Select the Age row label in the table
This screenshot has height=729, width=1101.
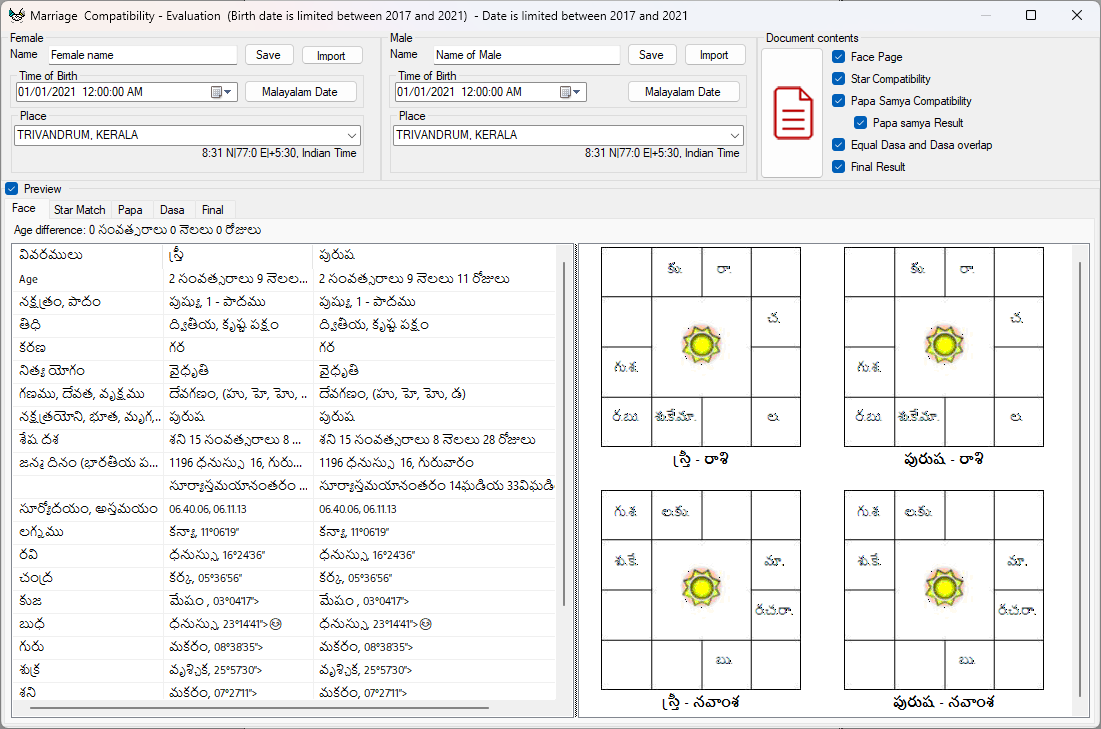coord(29,279)
